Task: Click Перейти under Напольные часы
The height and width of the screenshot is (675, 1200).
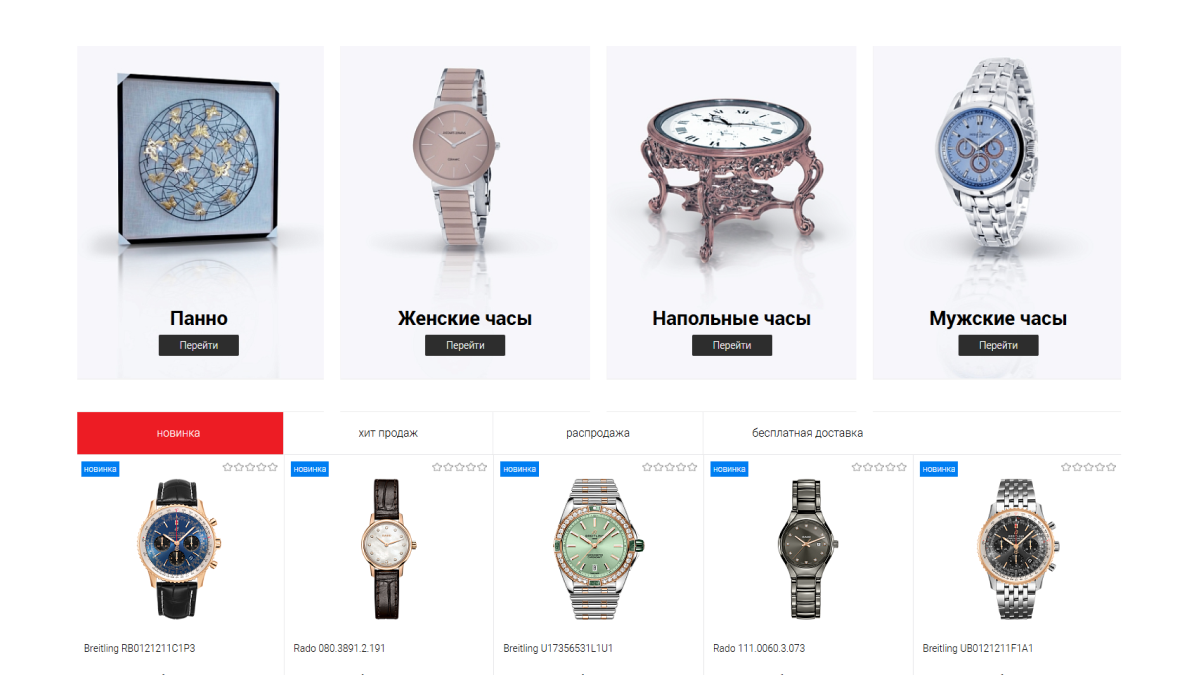Action: coord(732,345)
